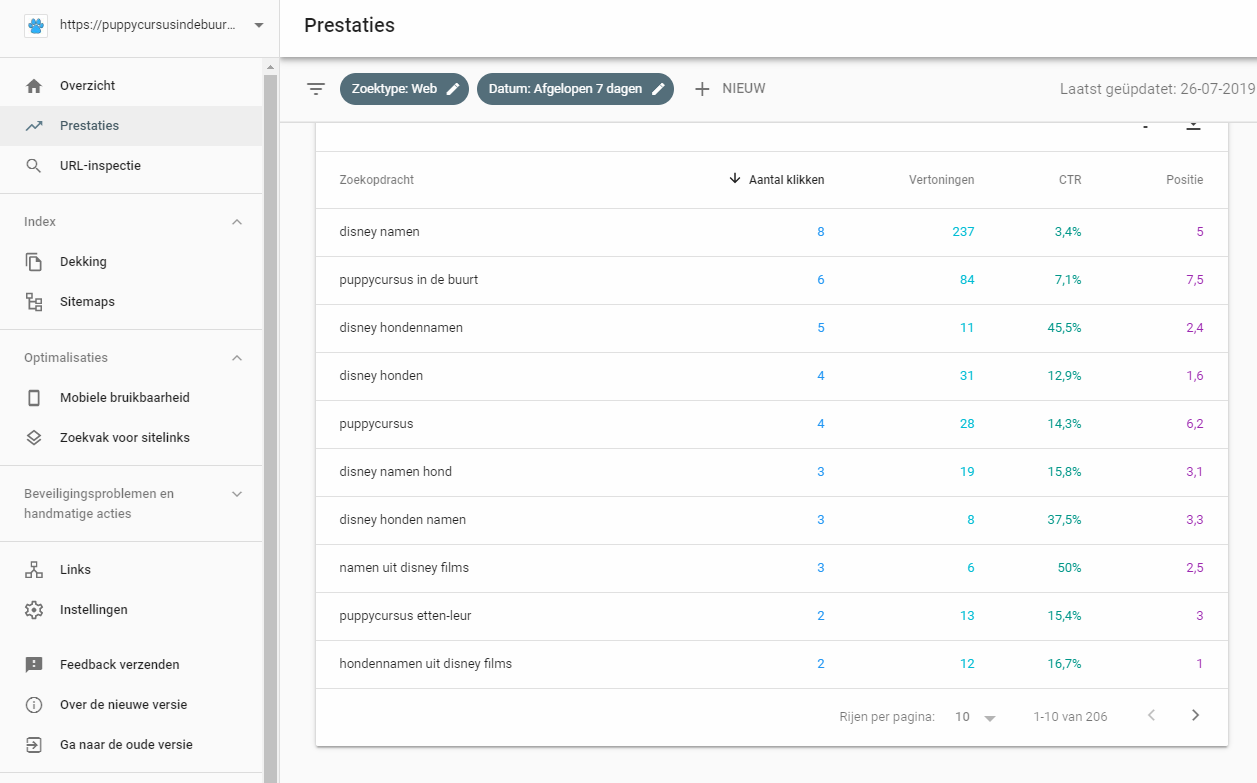Open Links in the sidebar

[131, 570]
